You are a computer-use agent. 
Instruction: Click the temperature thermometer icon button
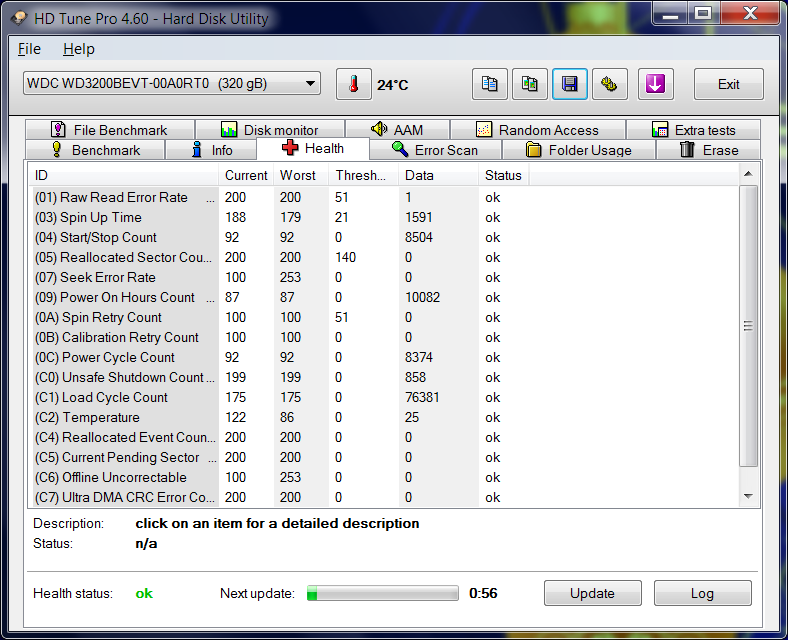point(354,84)
